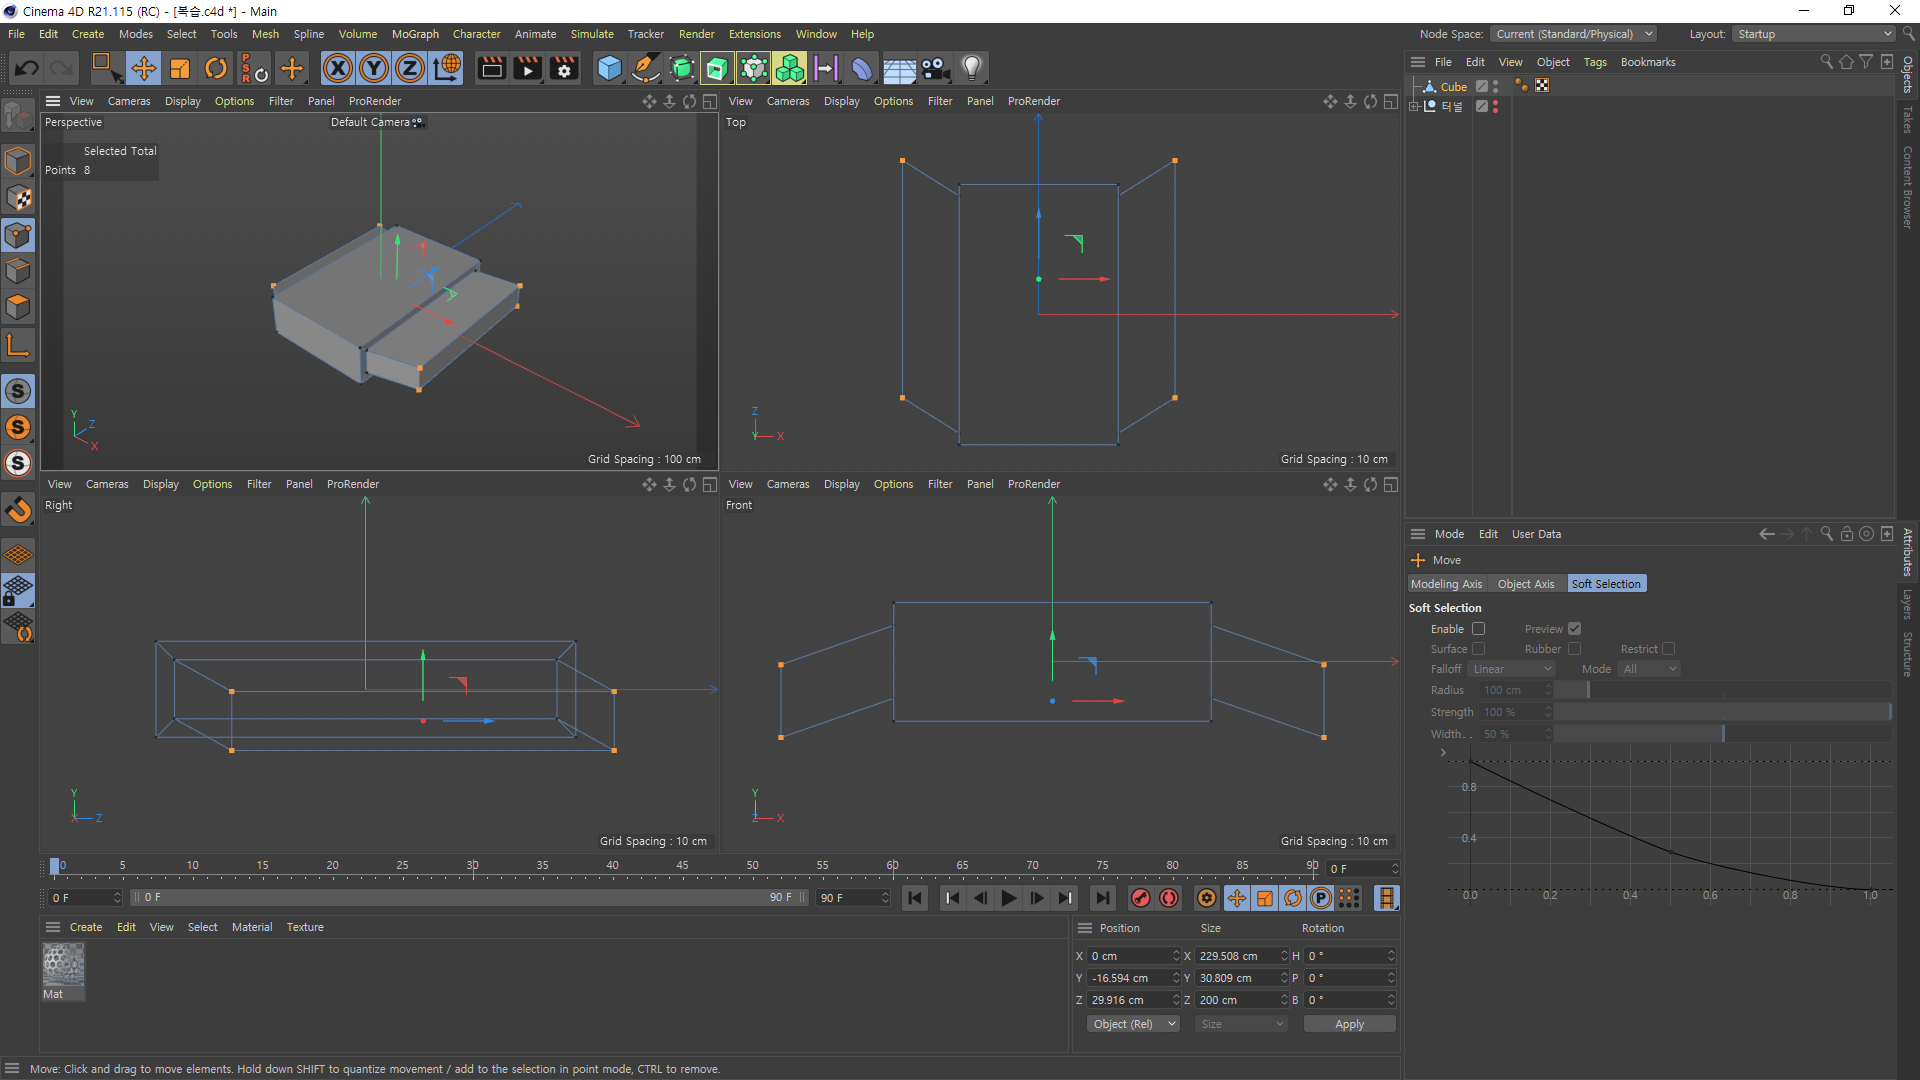Open the Light object icon

click(x=971, y=68)
